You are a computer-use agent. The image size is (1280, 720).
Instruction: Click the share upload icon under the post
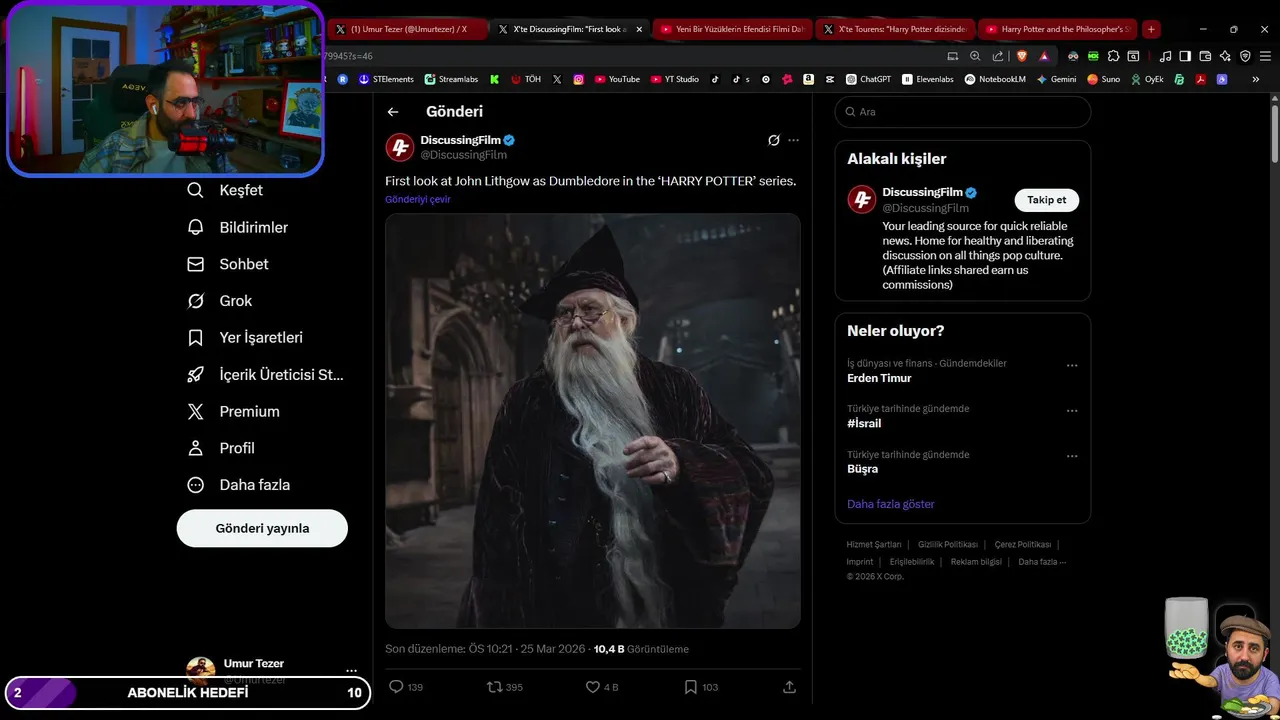pos(789,687)
